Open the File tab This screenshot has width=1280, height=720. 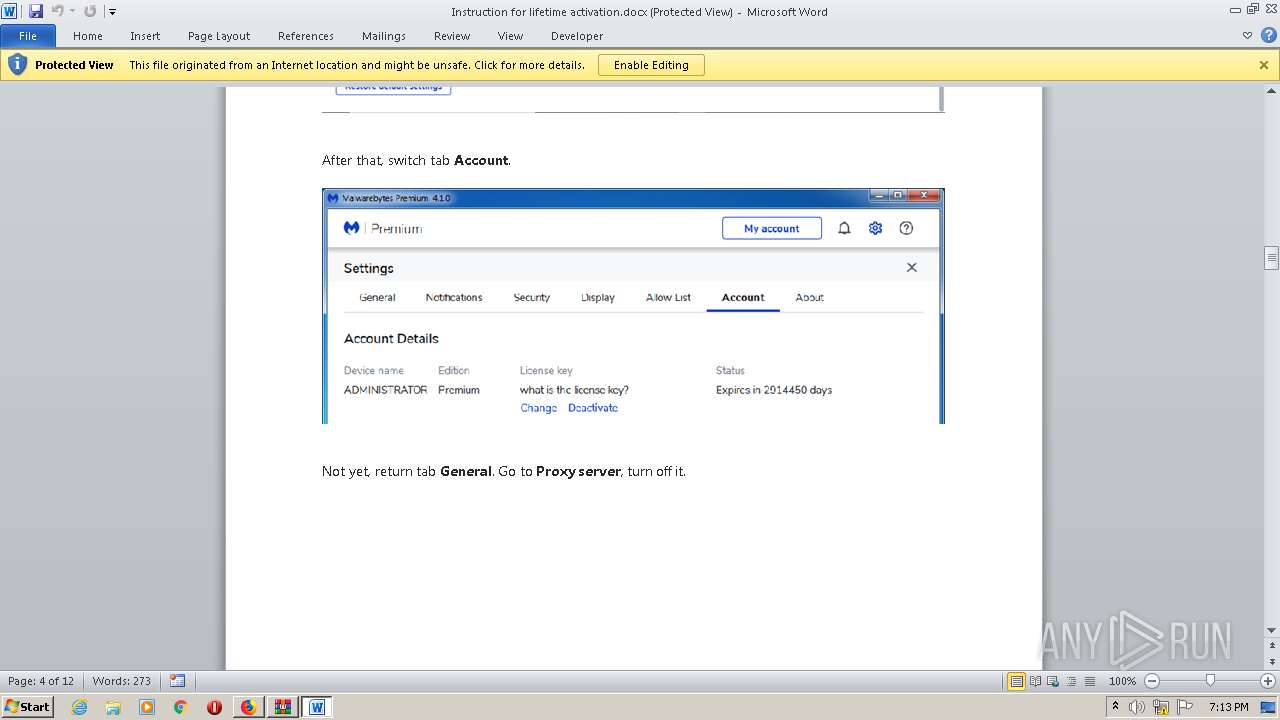pos(28,36)
